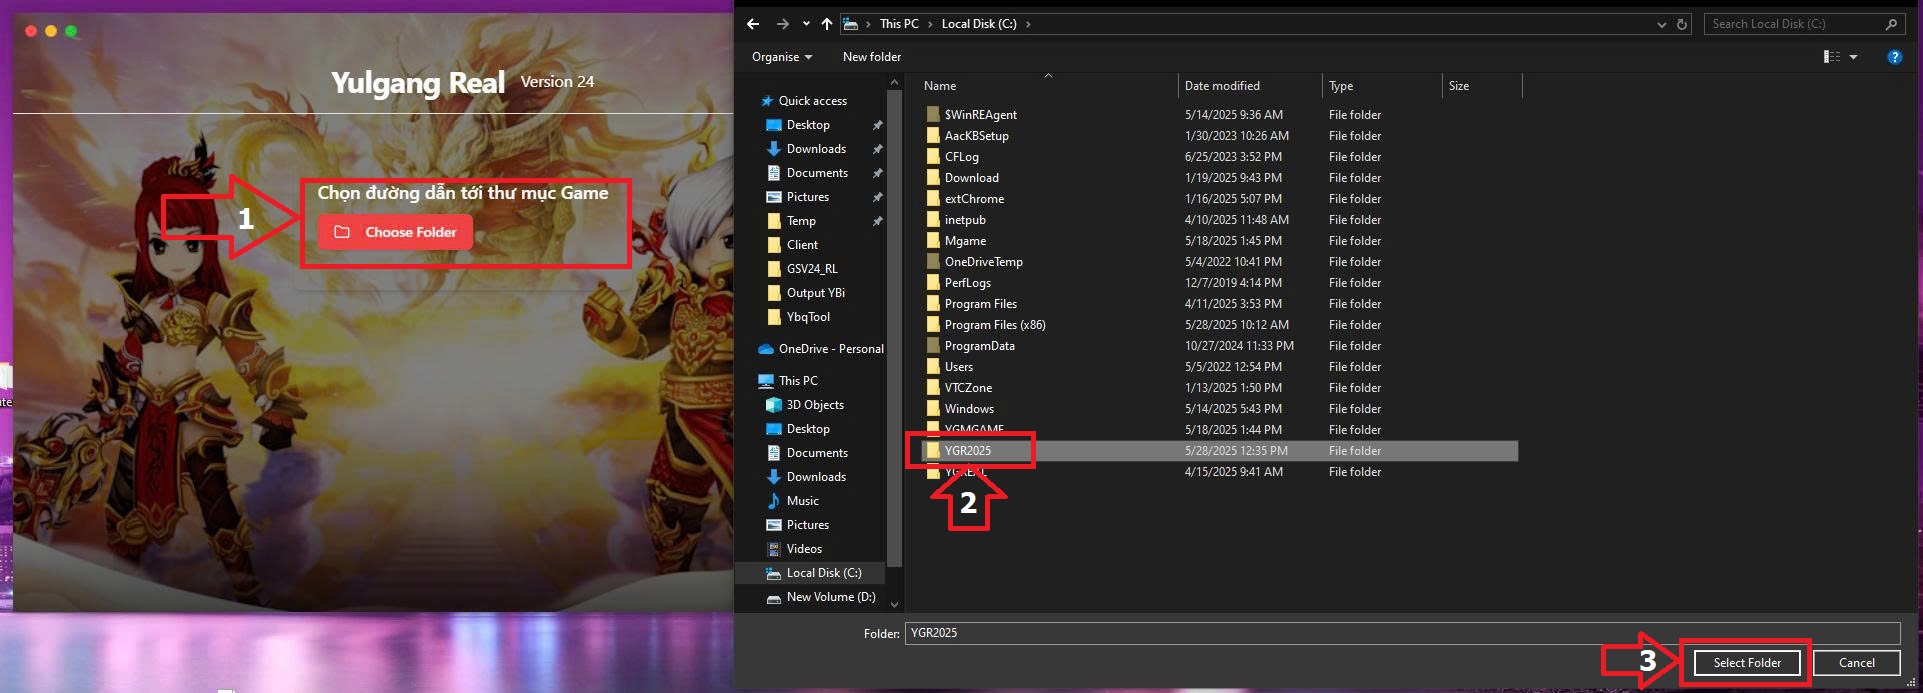This screenshot has width=1923, height=693.
Task: Select the Download folder icon
Action: pyautogui.click(x=933, y=178)
